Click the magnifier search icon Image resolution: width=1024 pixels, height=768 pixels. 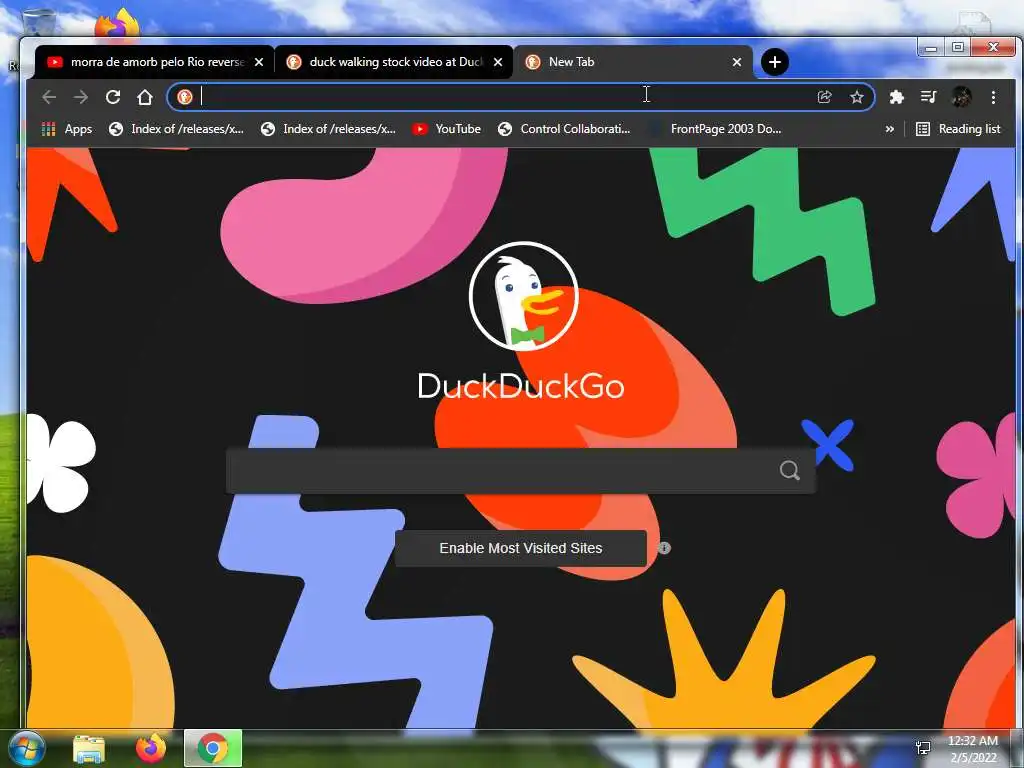click(x=790, y=470)
